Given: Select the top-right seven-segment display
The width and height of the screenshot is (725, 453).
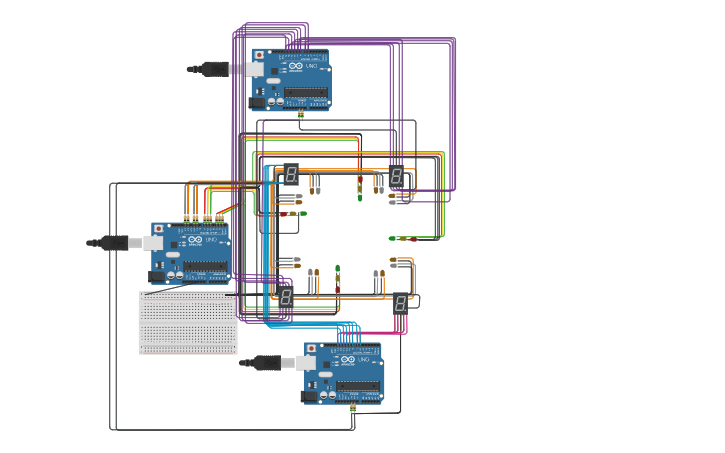Looking at the screenshot, I should tap(396, 177).
